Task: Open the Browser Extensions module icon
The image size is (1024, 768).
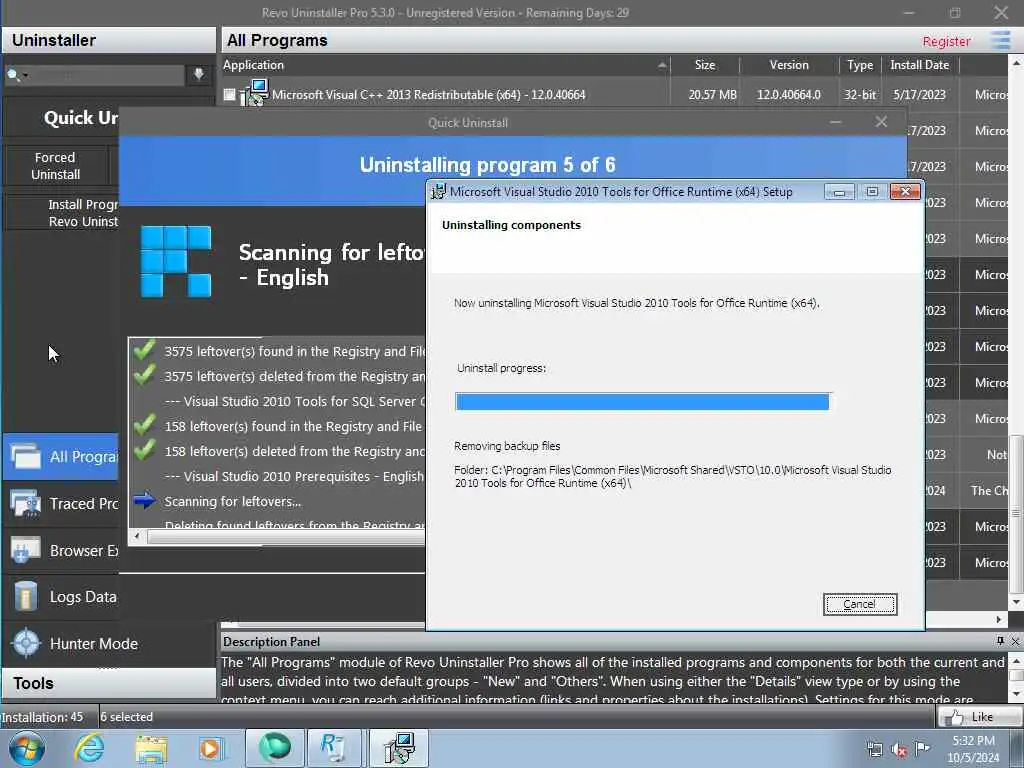Action: point(26,551)
